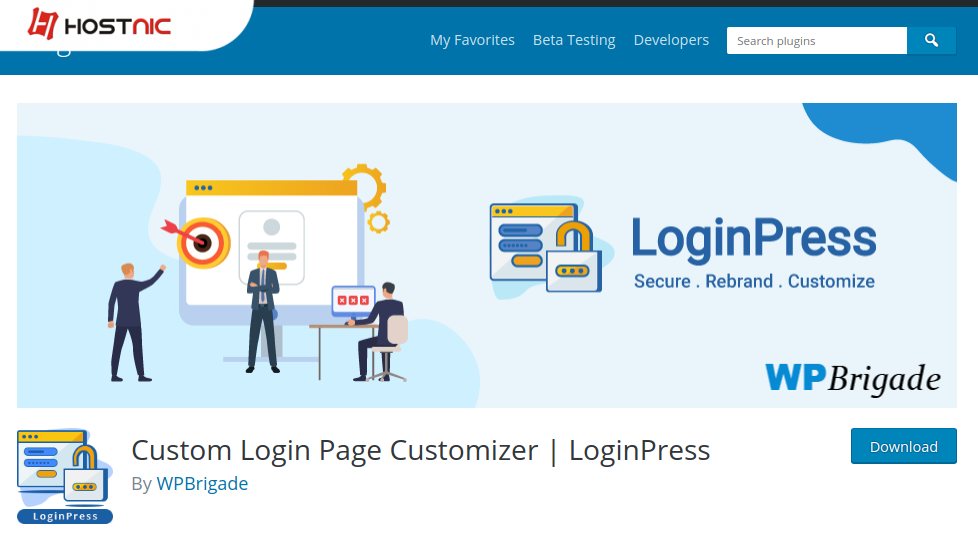978x534 pixels.
Task: Go to the Developers menu item
Action: 671,40
